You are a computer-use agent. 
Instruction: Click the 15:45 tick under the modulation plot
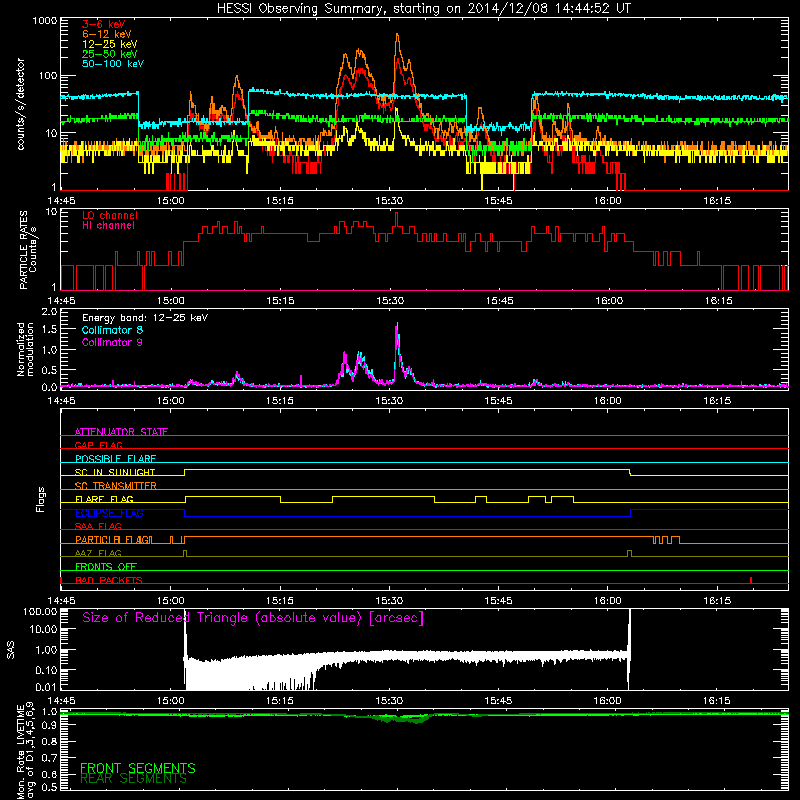pyautogui.click(x=498, y=401)
